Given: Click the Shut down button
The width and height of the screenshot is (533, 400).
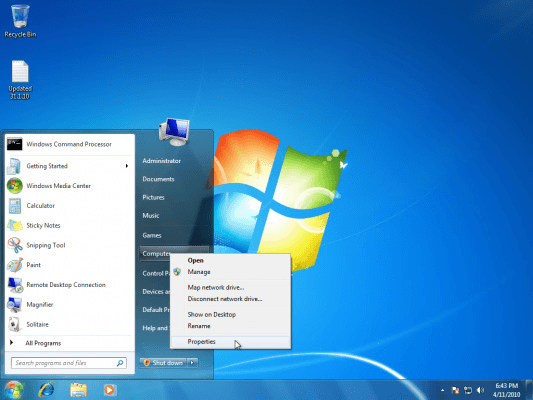Looking at the screenshot, I should [163, 363].
